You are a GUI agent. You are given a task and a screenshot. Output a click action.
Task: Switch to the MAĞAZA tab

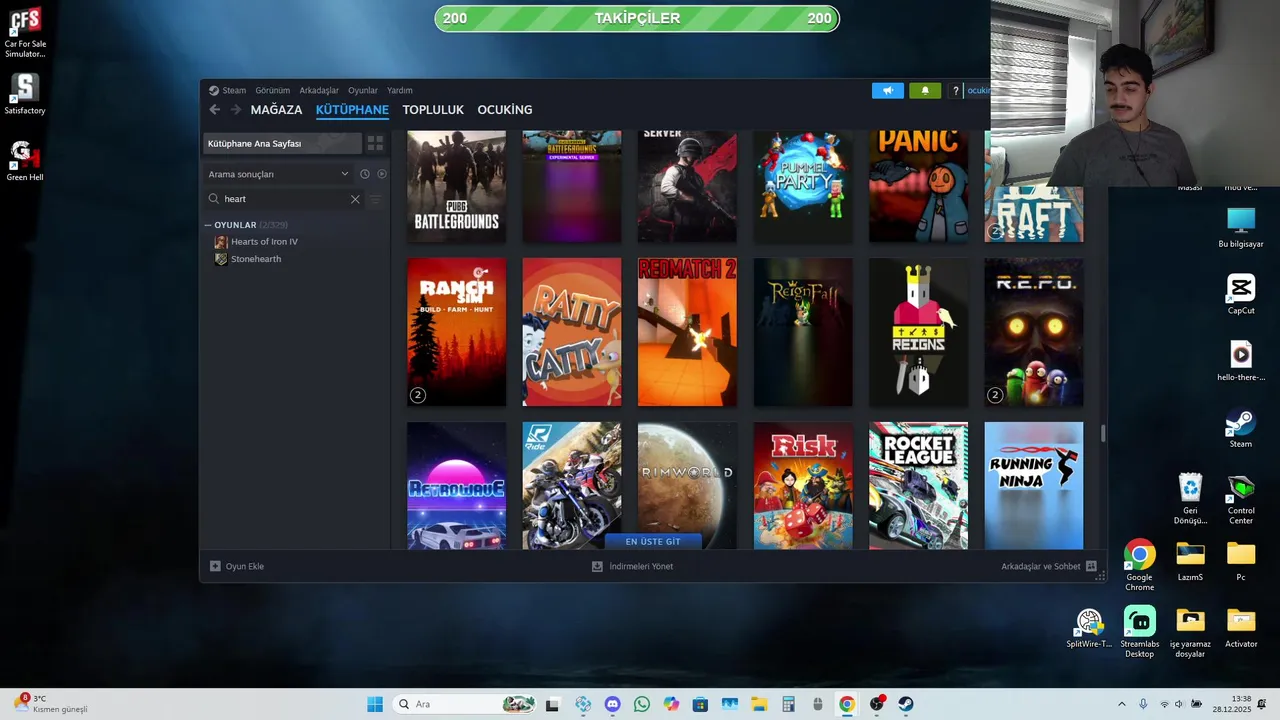276,110
